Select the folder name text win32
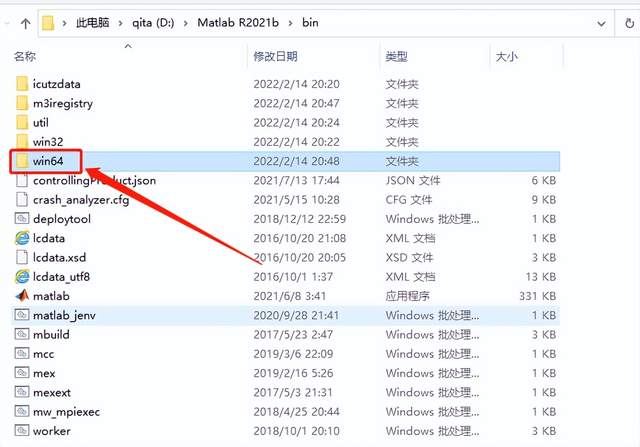This screenshot has width=640, height=447. [48, 142]
